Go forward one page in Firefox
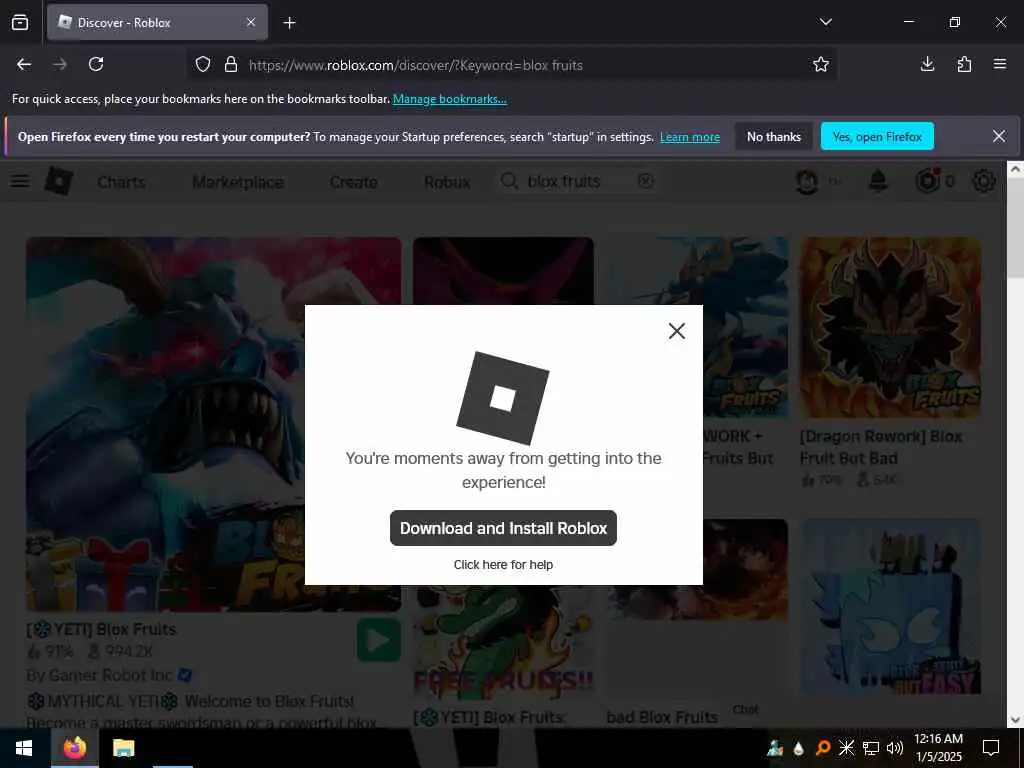The image size is (1024, 768). 60,64
